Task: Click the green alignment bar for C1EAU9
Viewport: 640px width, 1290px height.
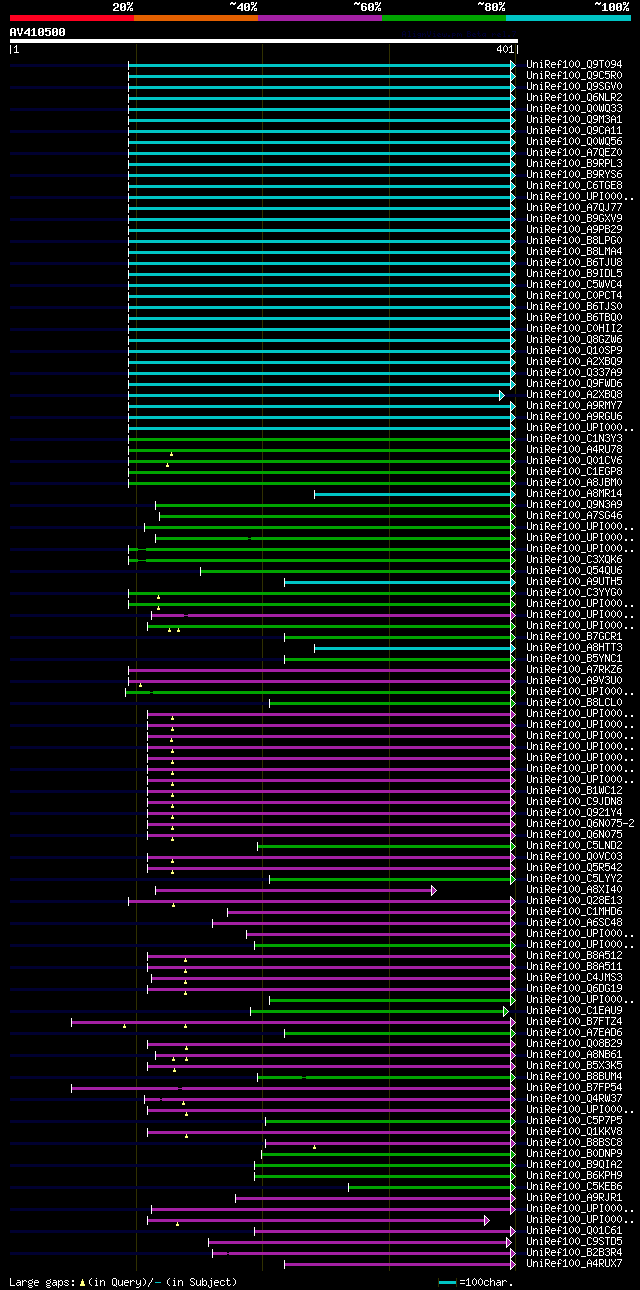Action: 380,1011
